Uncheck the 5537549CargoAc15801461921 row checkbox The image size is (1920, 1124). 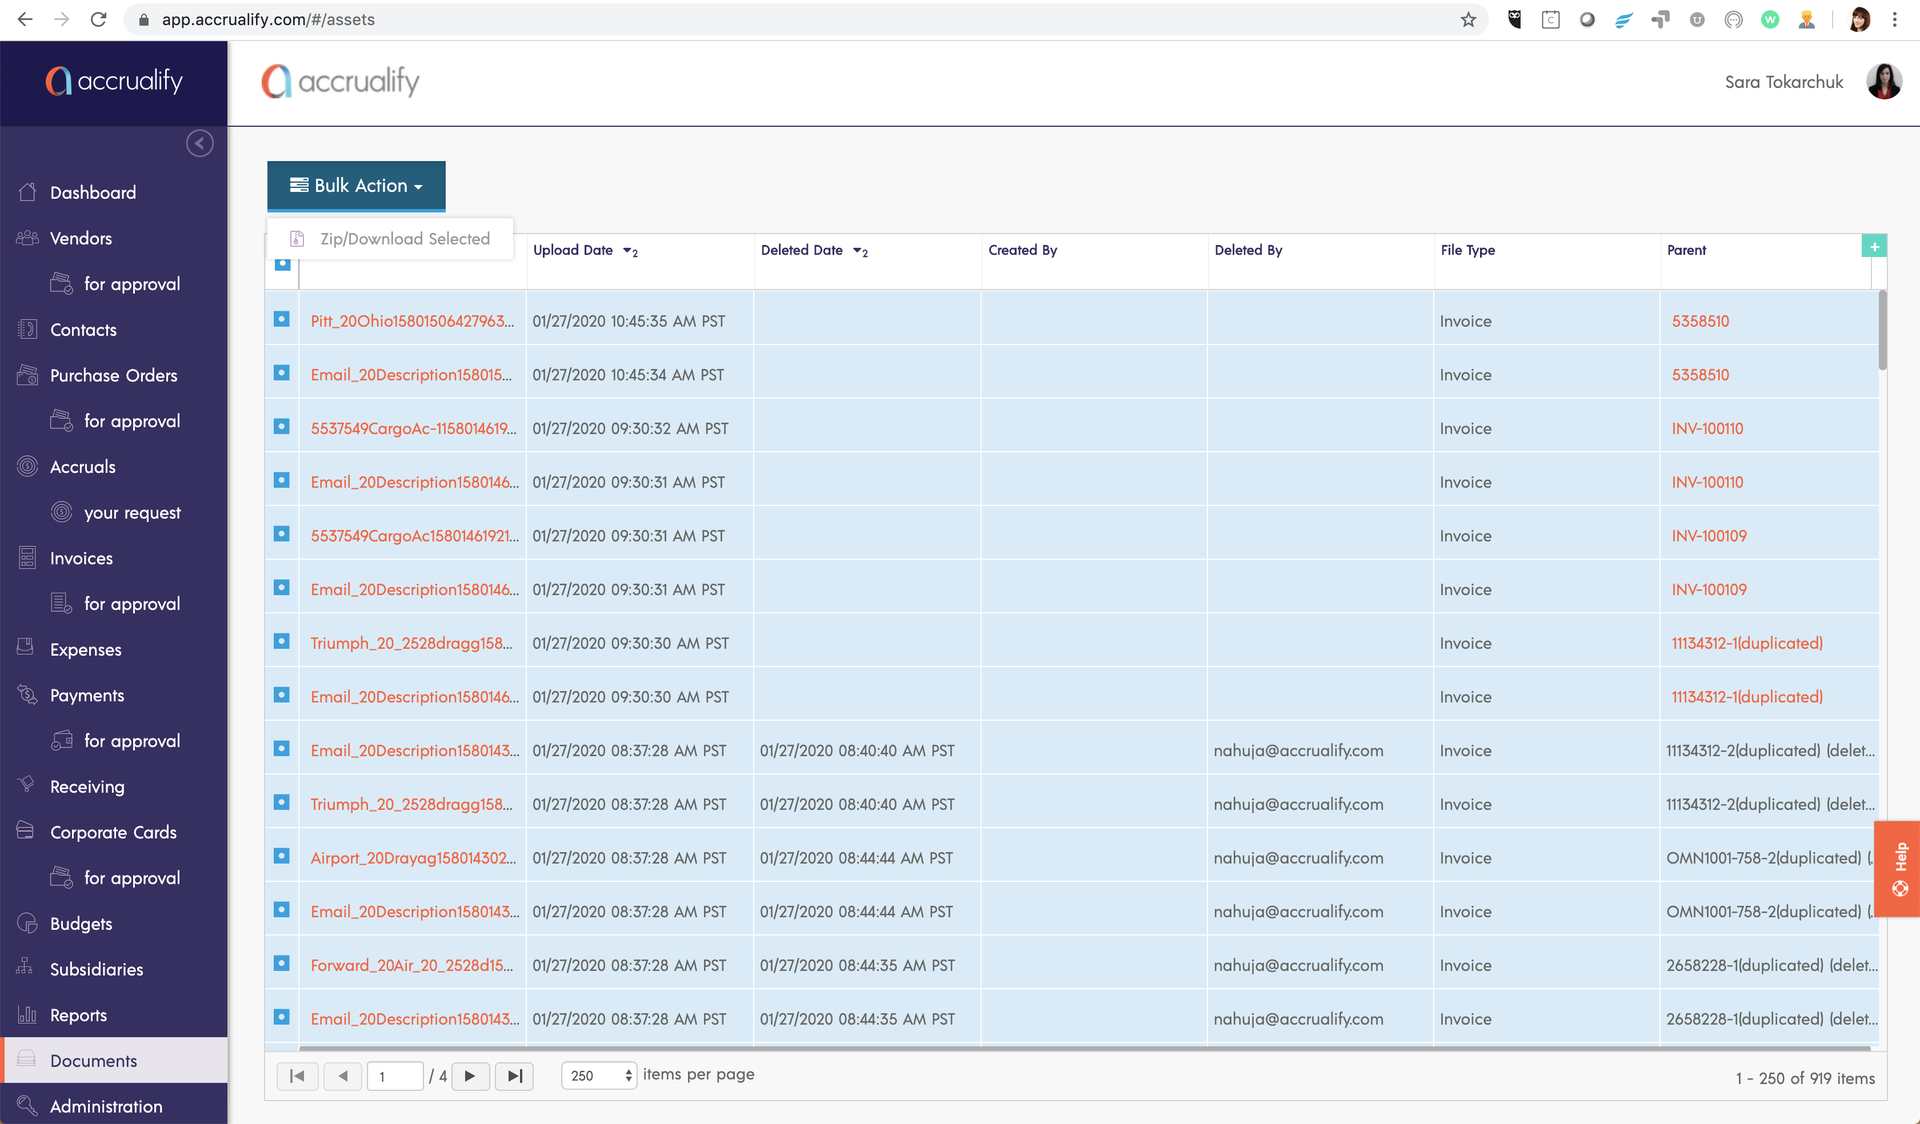282,534
